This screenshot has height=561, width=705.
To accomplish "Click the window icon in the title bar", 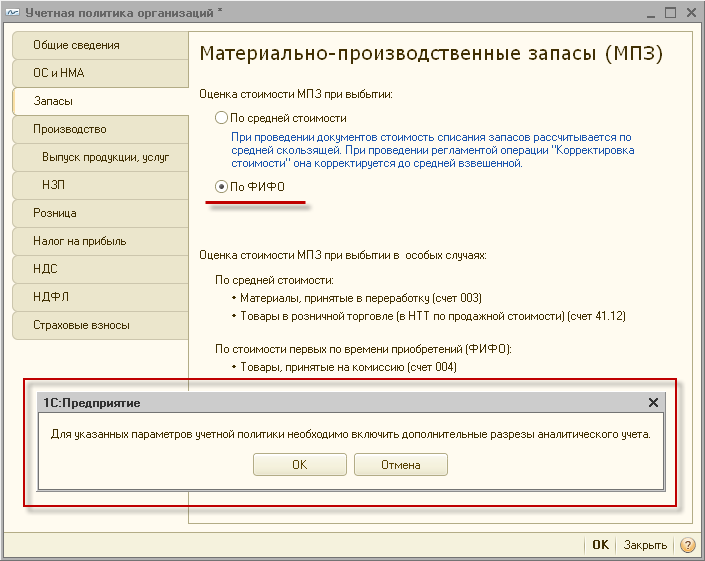I will pos(13,13).
